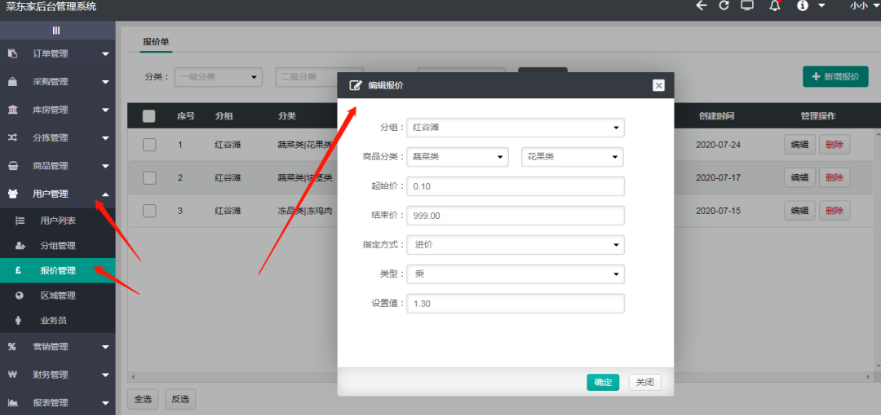Click the 确定 confirm button
This screenshot has width=882, height=415.
tap(603, 382)
